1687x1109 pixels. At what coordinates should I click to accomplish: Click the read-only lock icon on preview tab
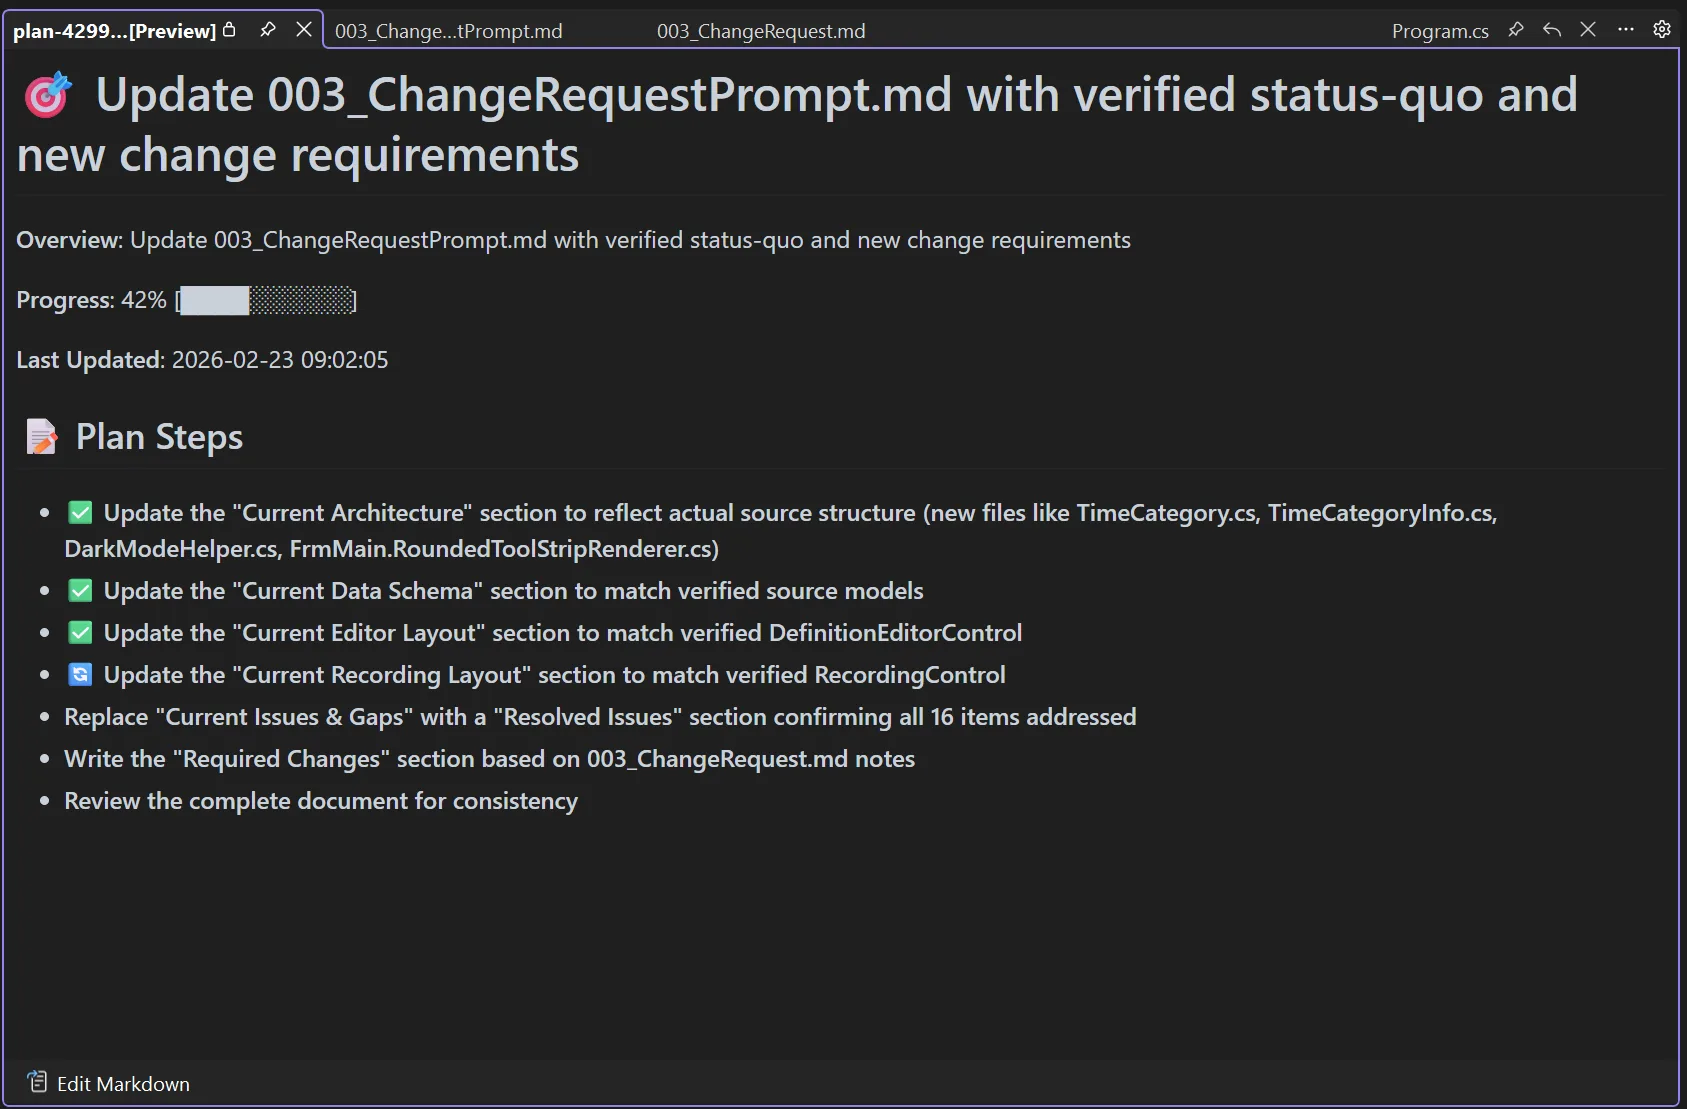(230, 30)
